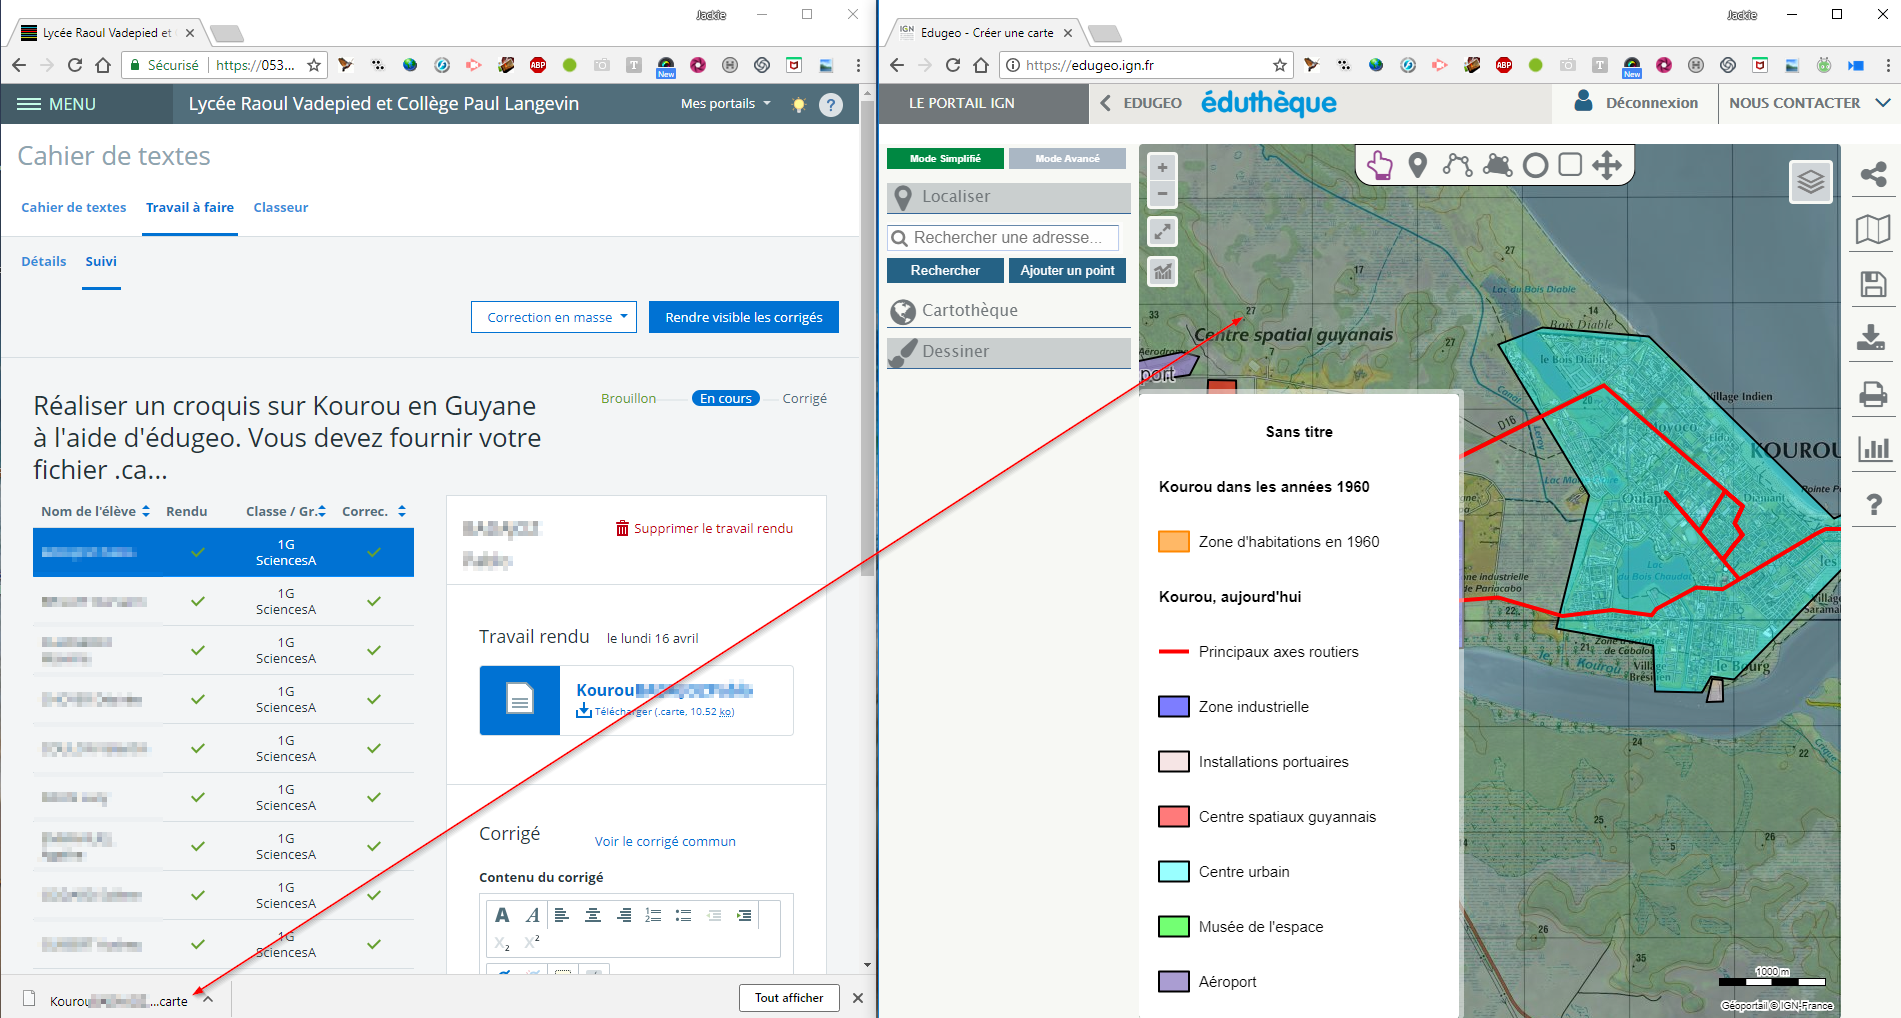Open the map layers panel
Screen dimensions: 1901x1018
click(1810, 182)
